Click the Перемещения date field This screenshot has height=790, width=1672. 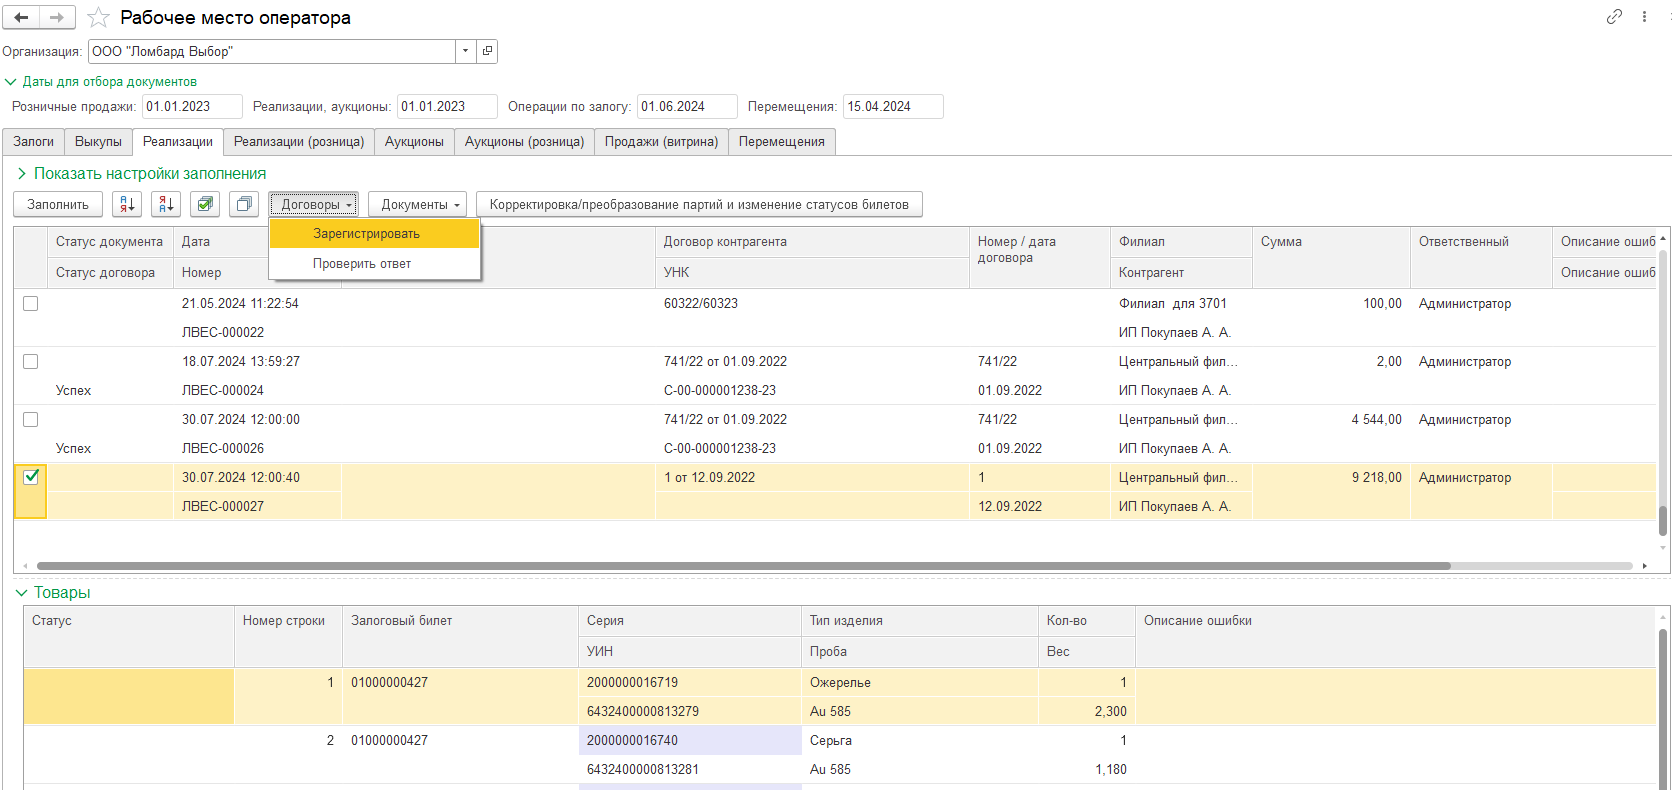tap(893, 107)
